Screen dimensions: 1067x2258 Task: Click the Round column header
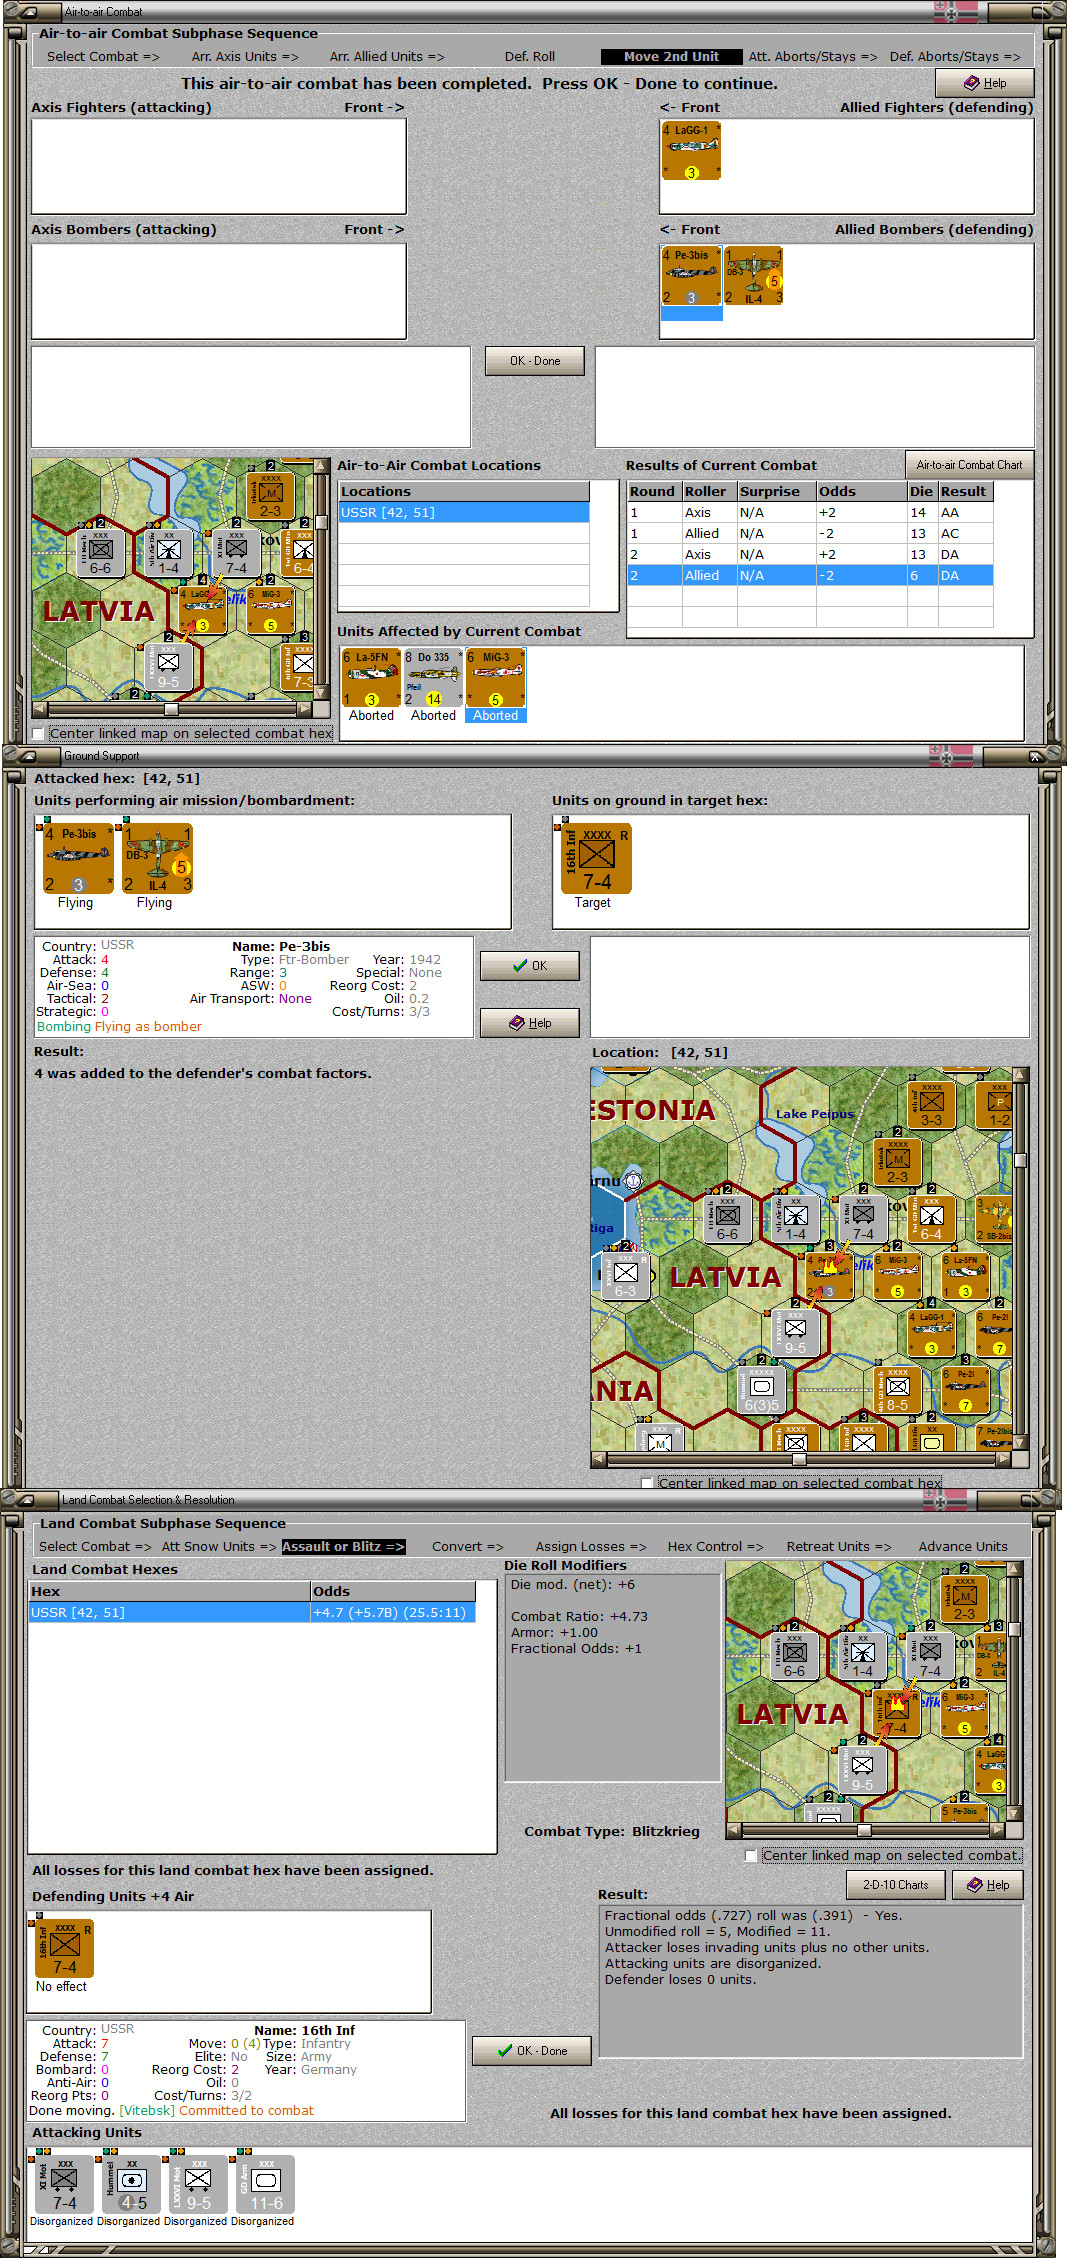654,492
